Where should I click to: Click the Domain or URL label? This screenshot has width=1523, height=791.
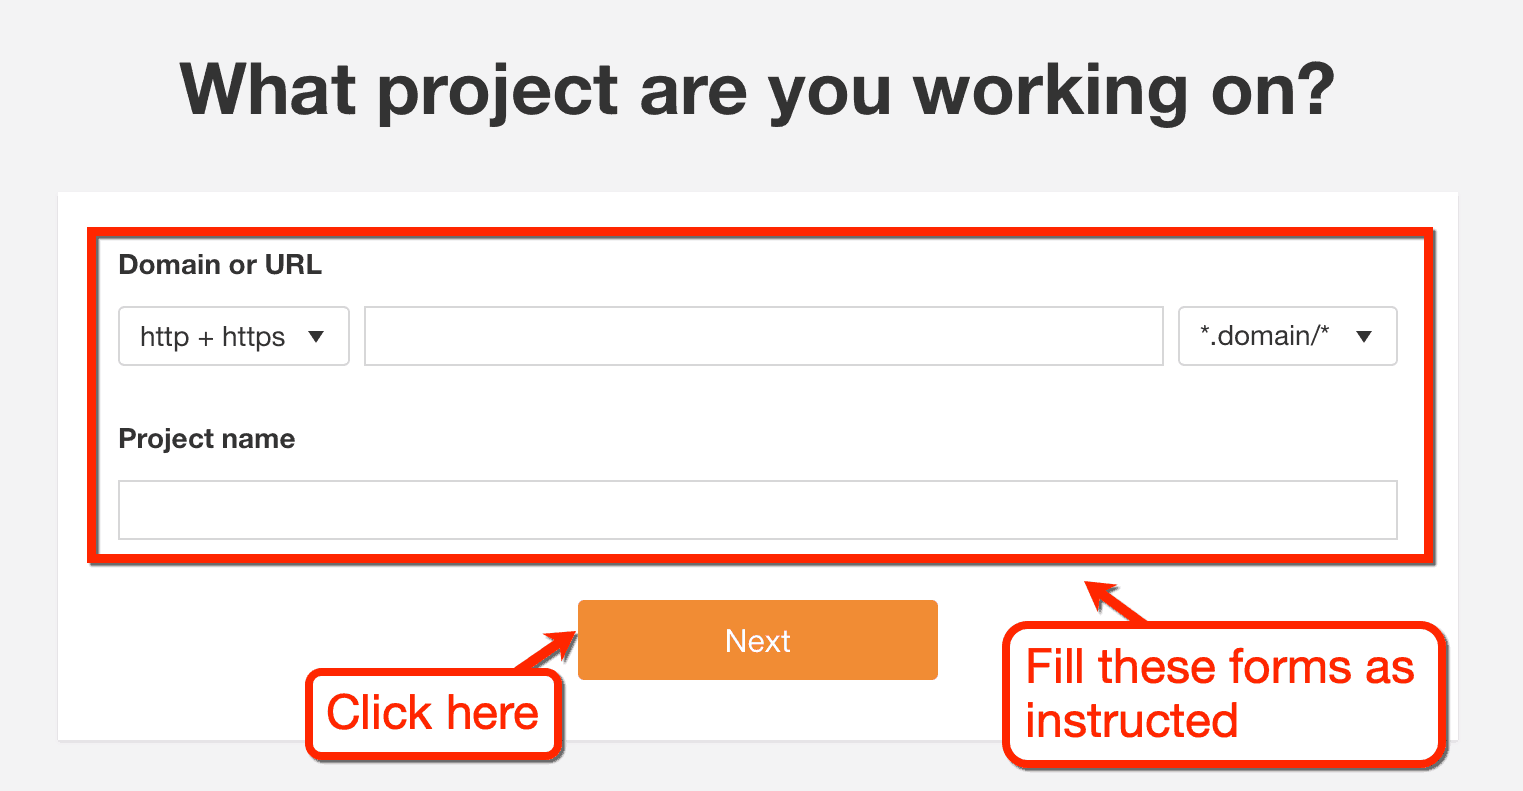click(220, 264)
